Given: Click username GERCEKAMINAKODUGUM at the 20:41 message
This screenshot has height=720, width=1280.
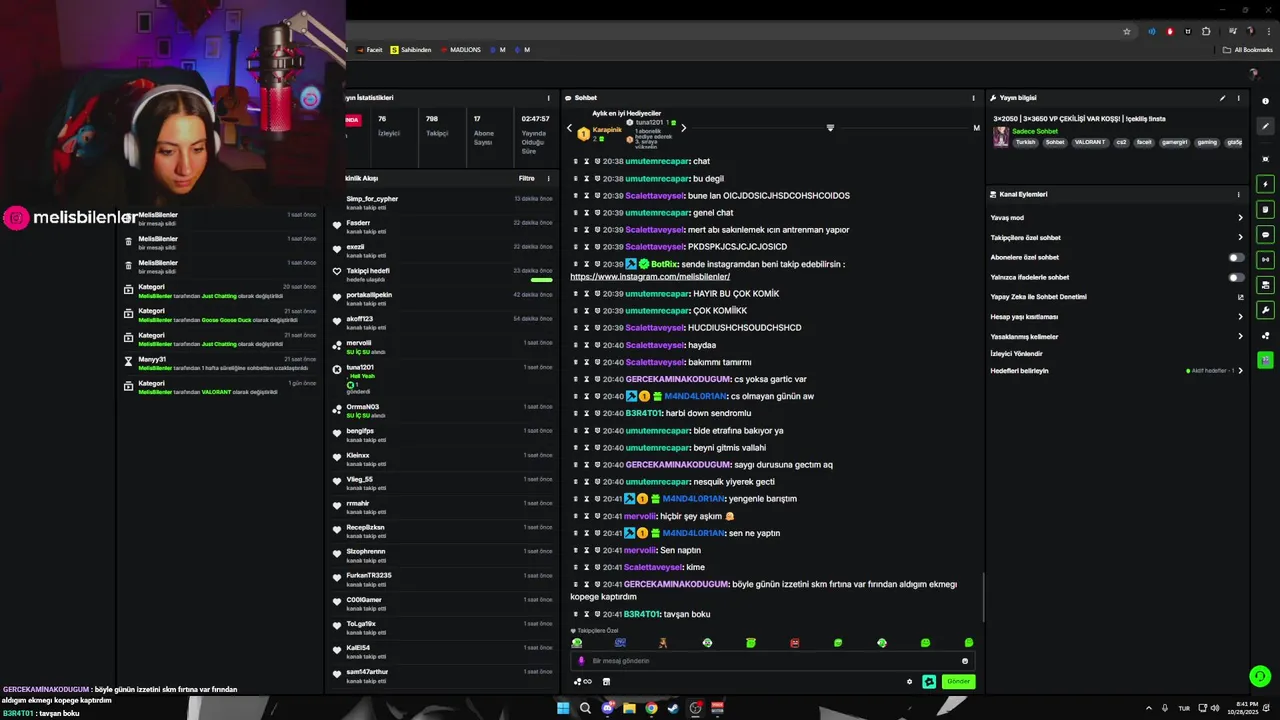Looking at the screenshot, I should point(676,584).
